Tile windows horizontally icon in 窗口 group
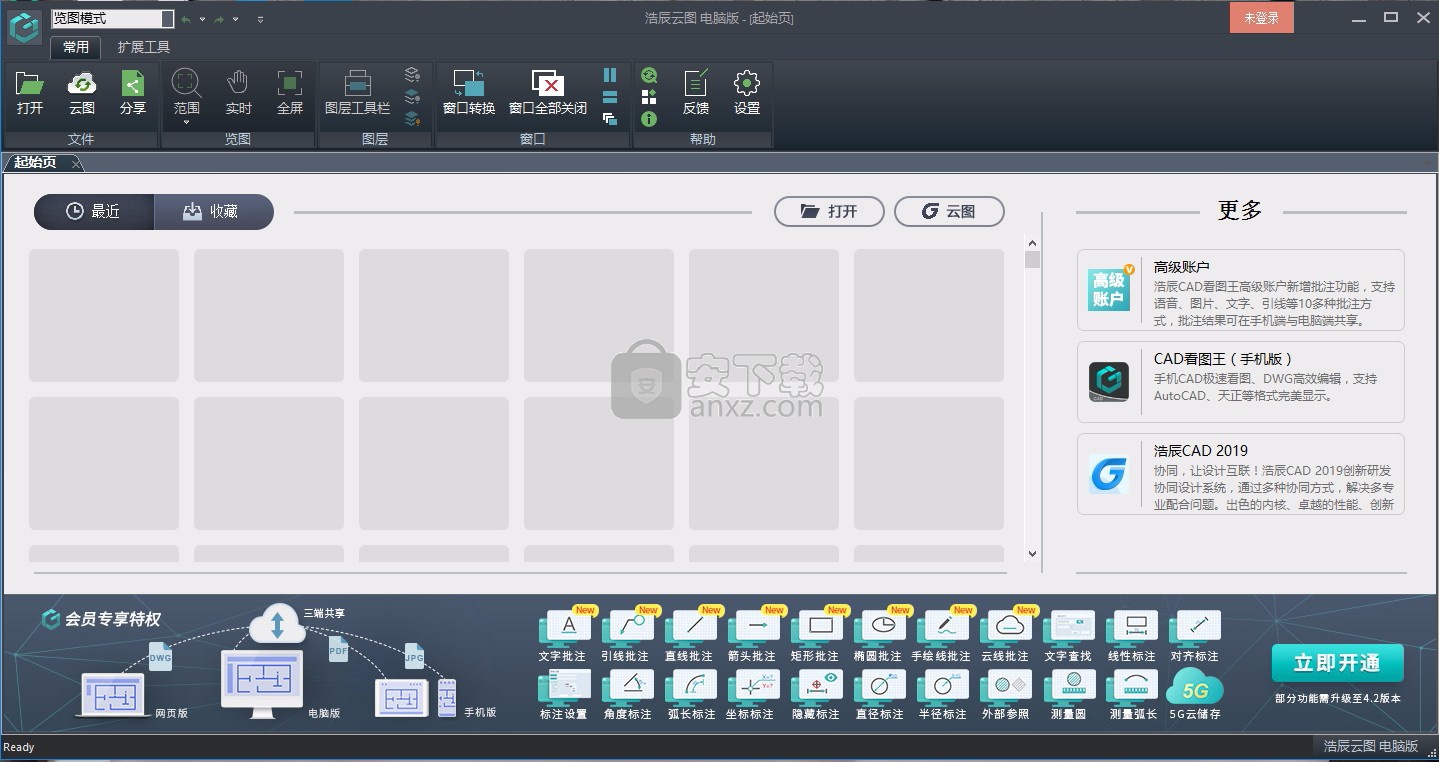Image resolution: width=1439 pixels, height=762 pixels. (x=610, y=97)
